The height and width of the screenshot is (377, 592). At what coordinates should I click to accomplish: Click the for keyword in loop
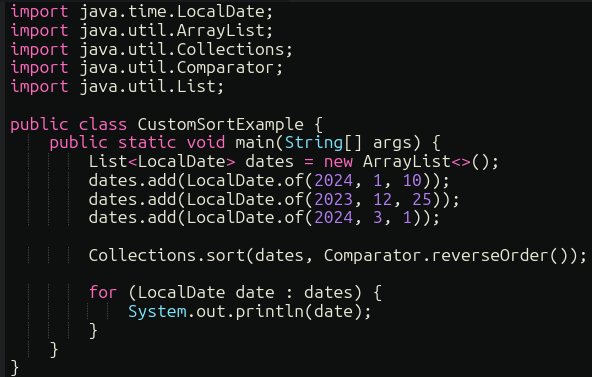click(103, 292)
